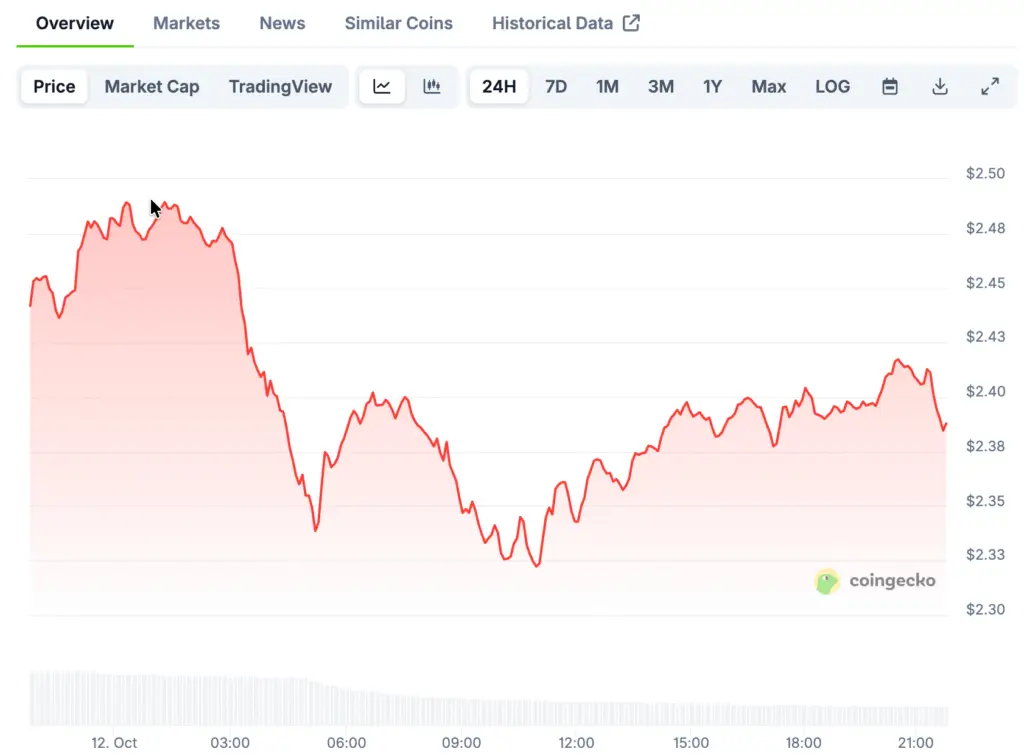Expand chart to fullscreen

pyautogui.click(x=990, y=87)
